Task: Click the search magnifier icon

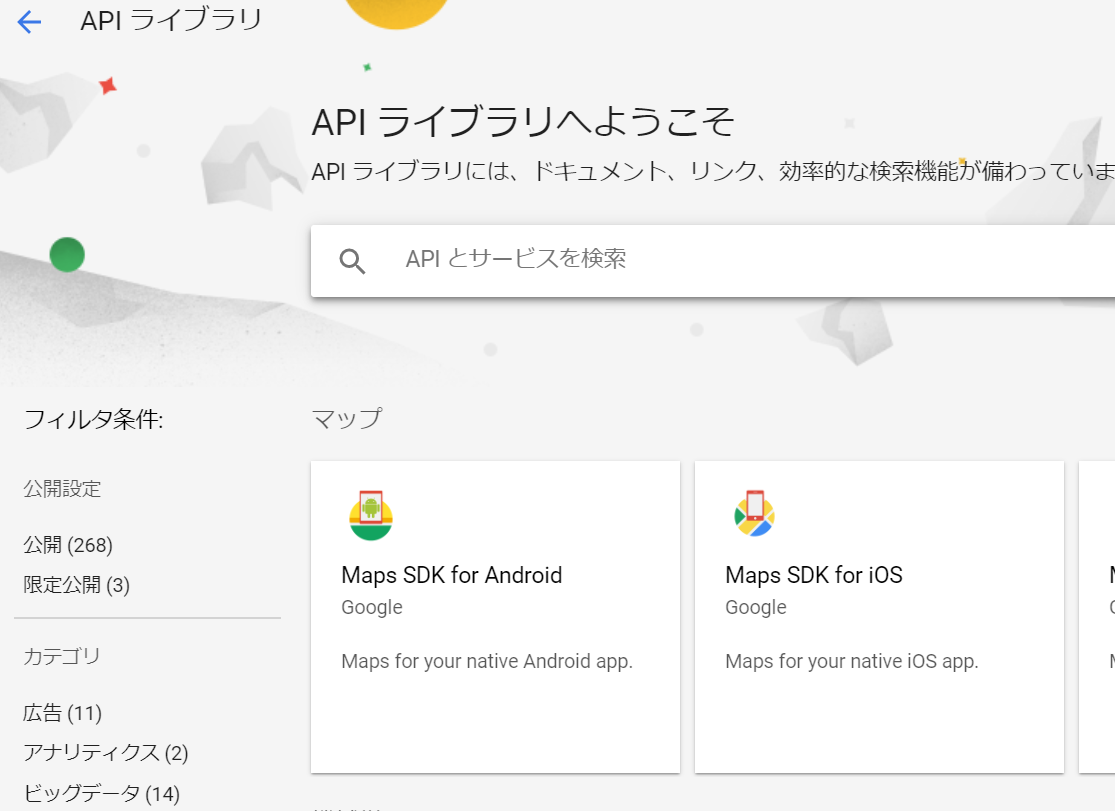Action: 352,261
